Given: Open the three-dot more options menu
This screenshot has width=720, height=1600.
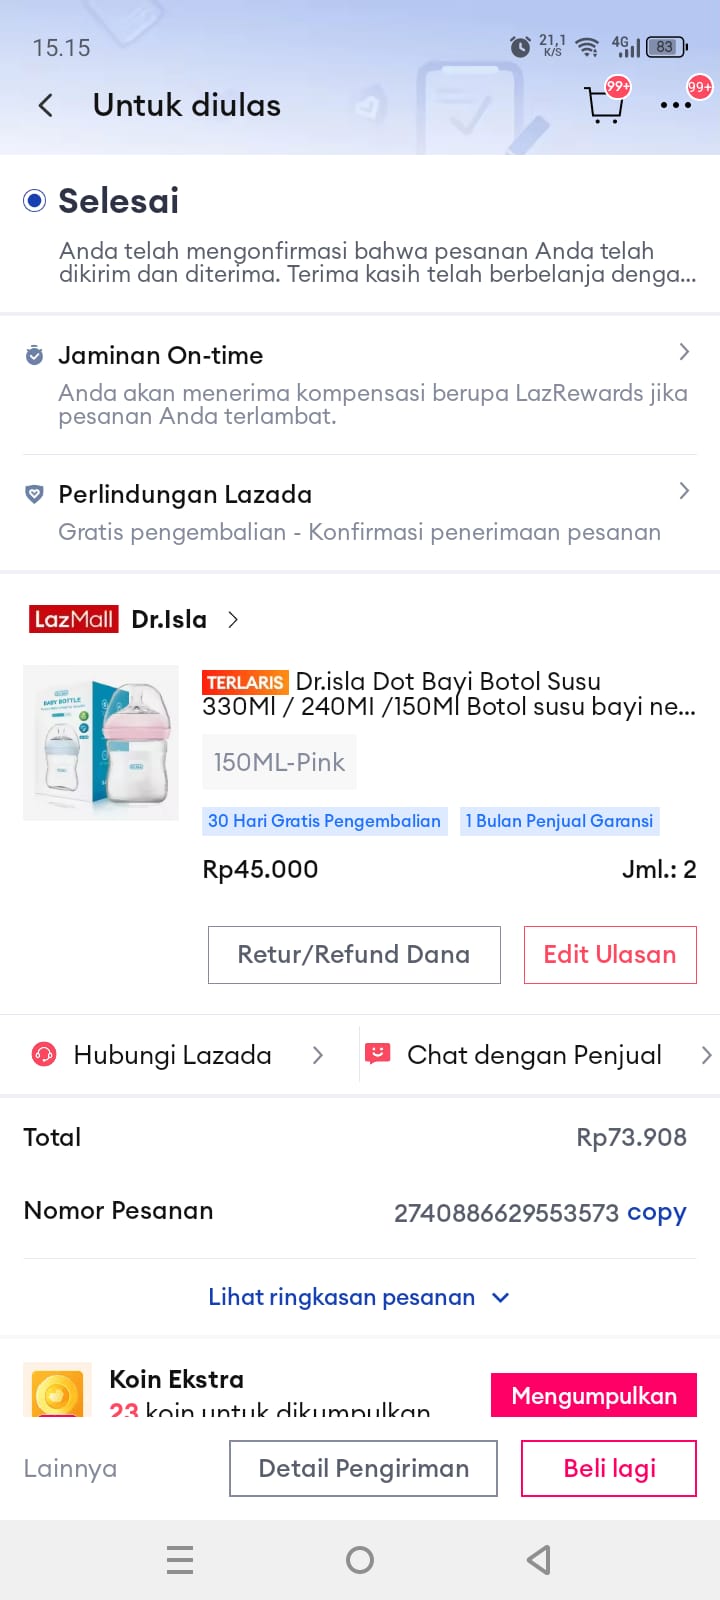Looking at the screenshot, I should pyautogui.click(x=676, y=104).
